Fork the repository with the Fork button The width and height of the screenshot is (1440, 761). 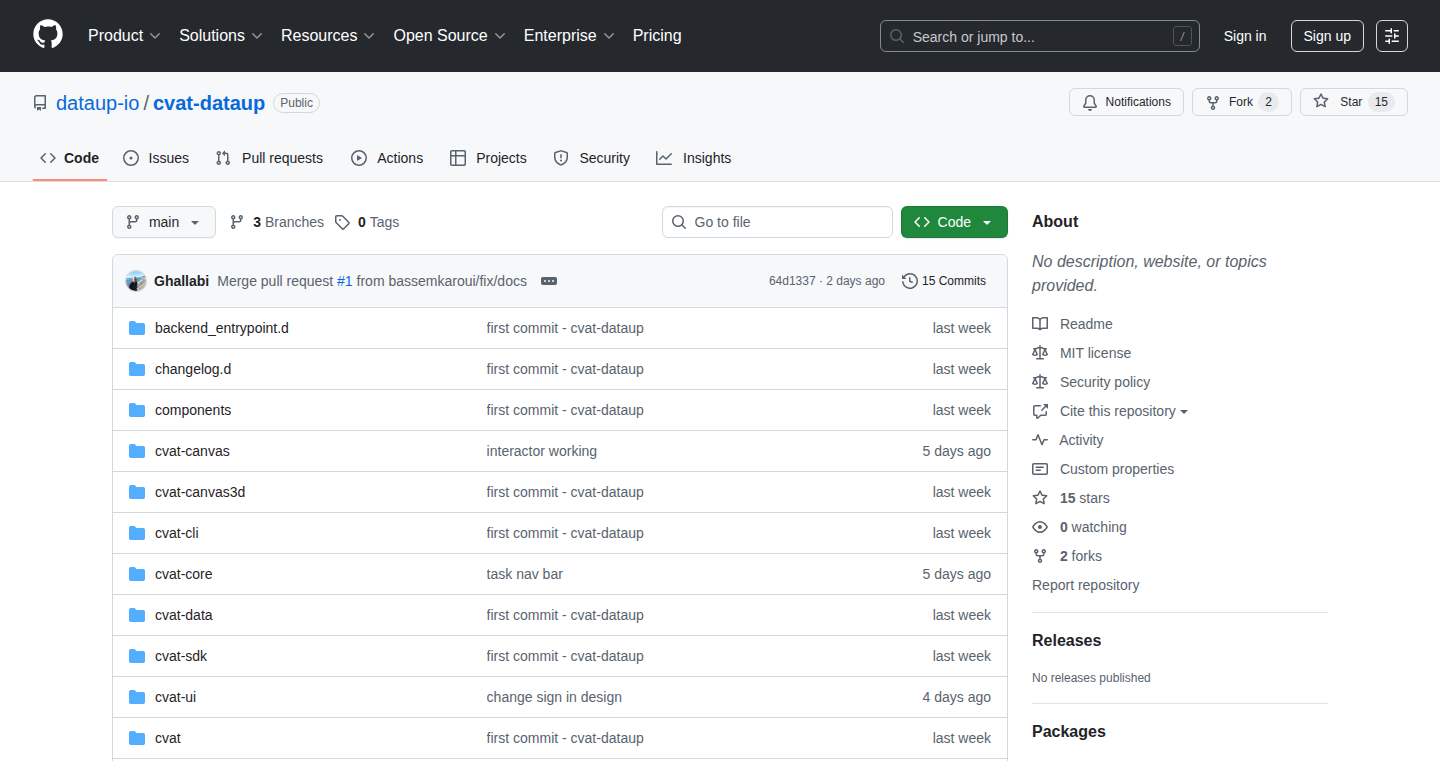[1242, 102]
